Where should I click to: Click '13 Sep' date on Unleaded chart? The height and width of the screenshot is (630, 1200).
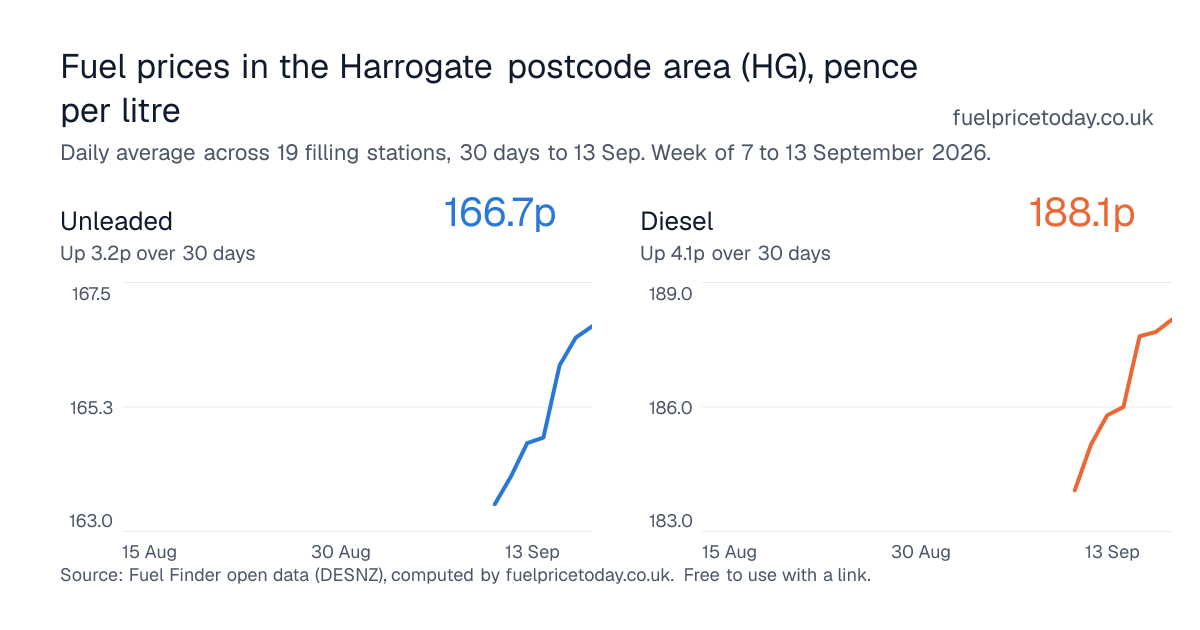pyautogui.click(x=532, y=552)
